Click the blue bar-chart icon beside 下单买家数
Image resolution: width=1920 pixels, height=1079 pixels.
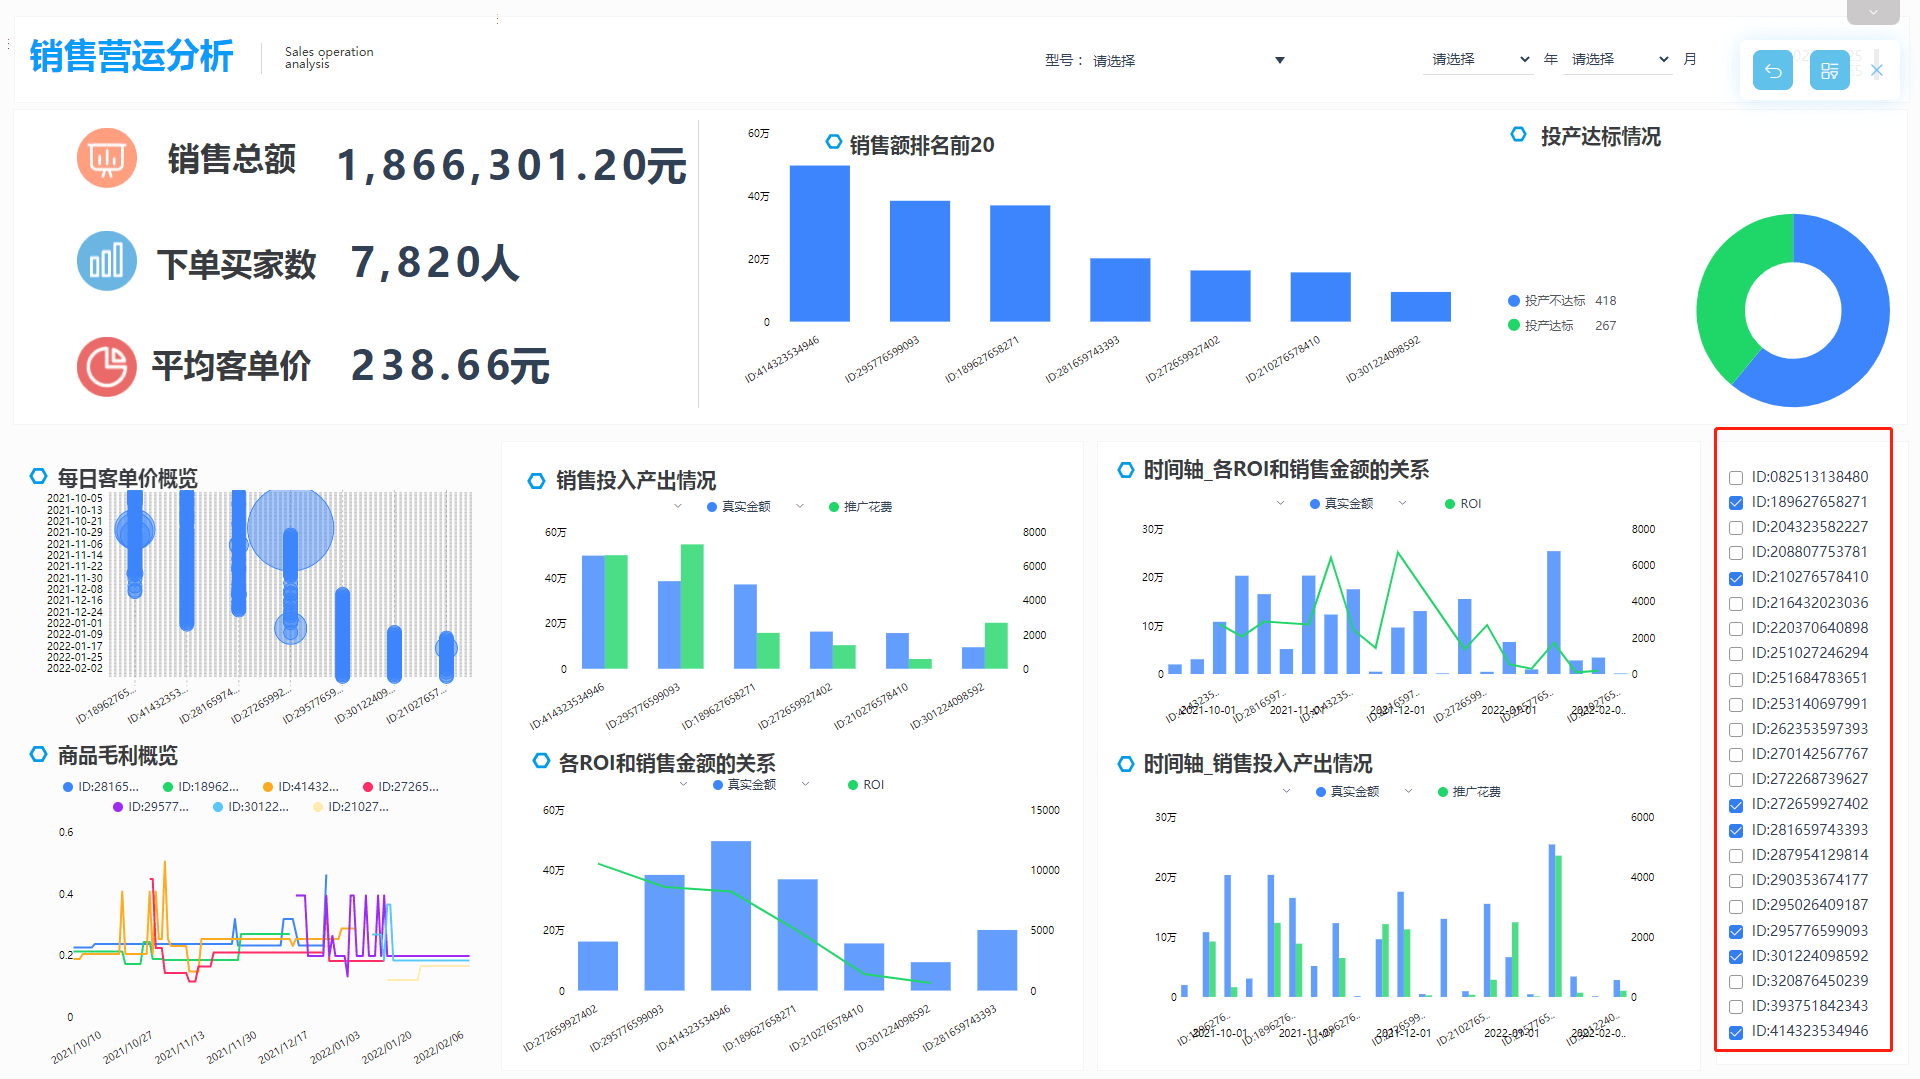coord(106,261)
